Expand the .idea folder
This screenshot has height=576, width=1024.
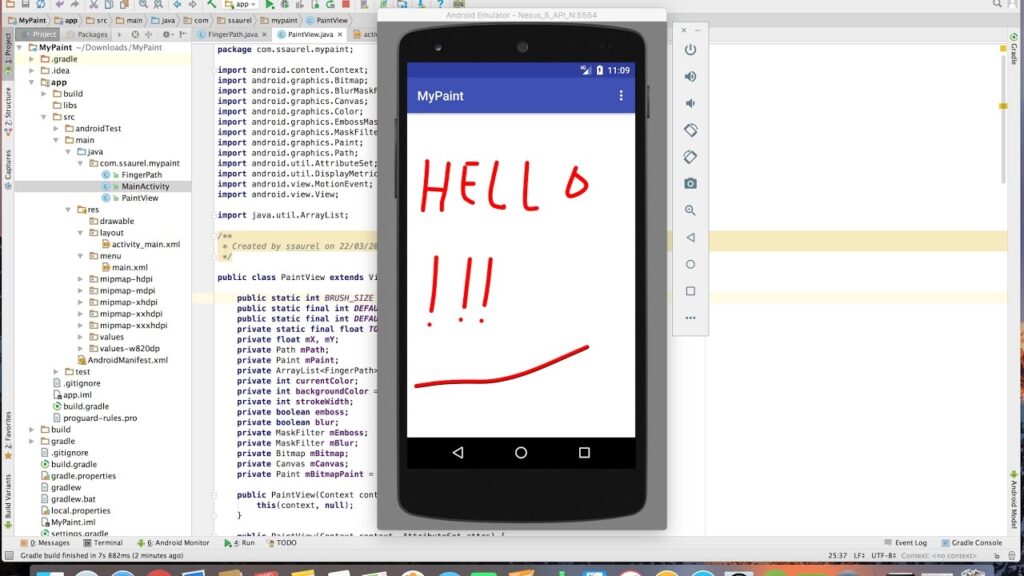click(x=31, y=71)
